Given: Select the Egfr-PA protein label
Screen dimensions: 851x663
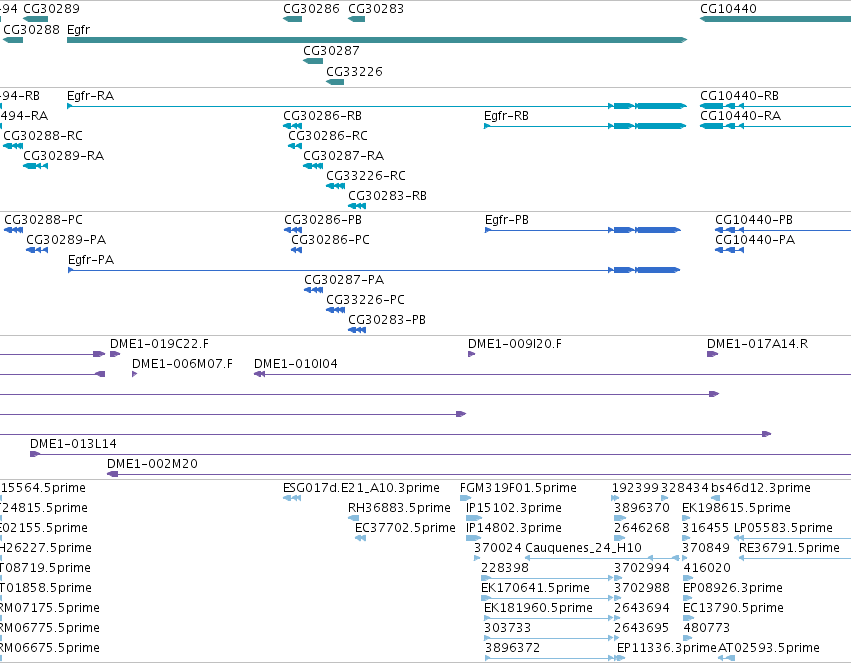Looking at the screenshot, I should (91, 260).
